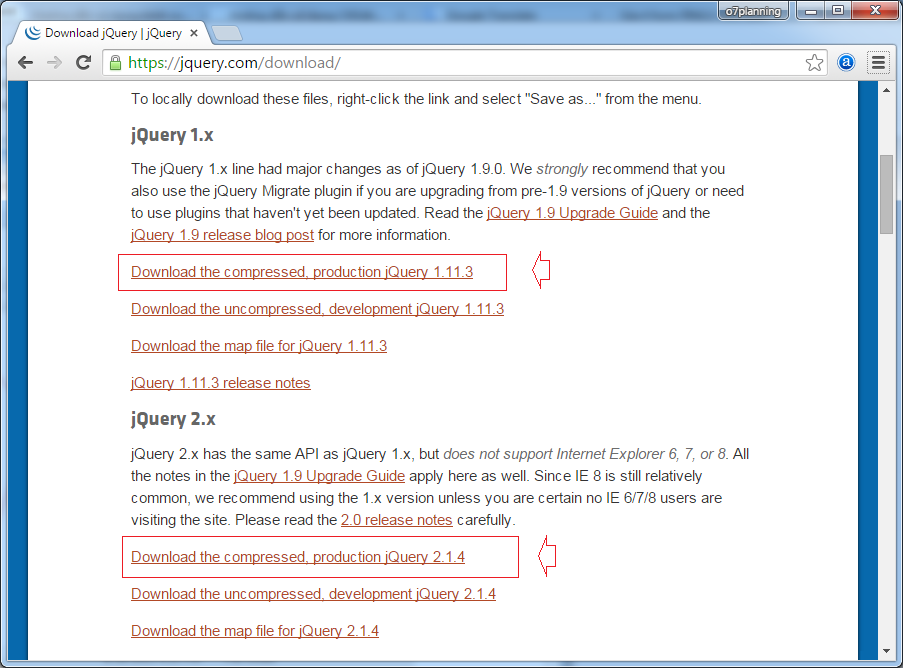Image resolution: width=903 pixels, height=668 pixels.
Task: Download the map file for jQuery 1.11.3
Action: tap(259, 346)
